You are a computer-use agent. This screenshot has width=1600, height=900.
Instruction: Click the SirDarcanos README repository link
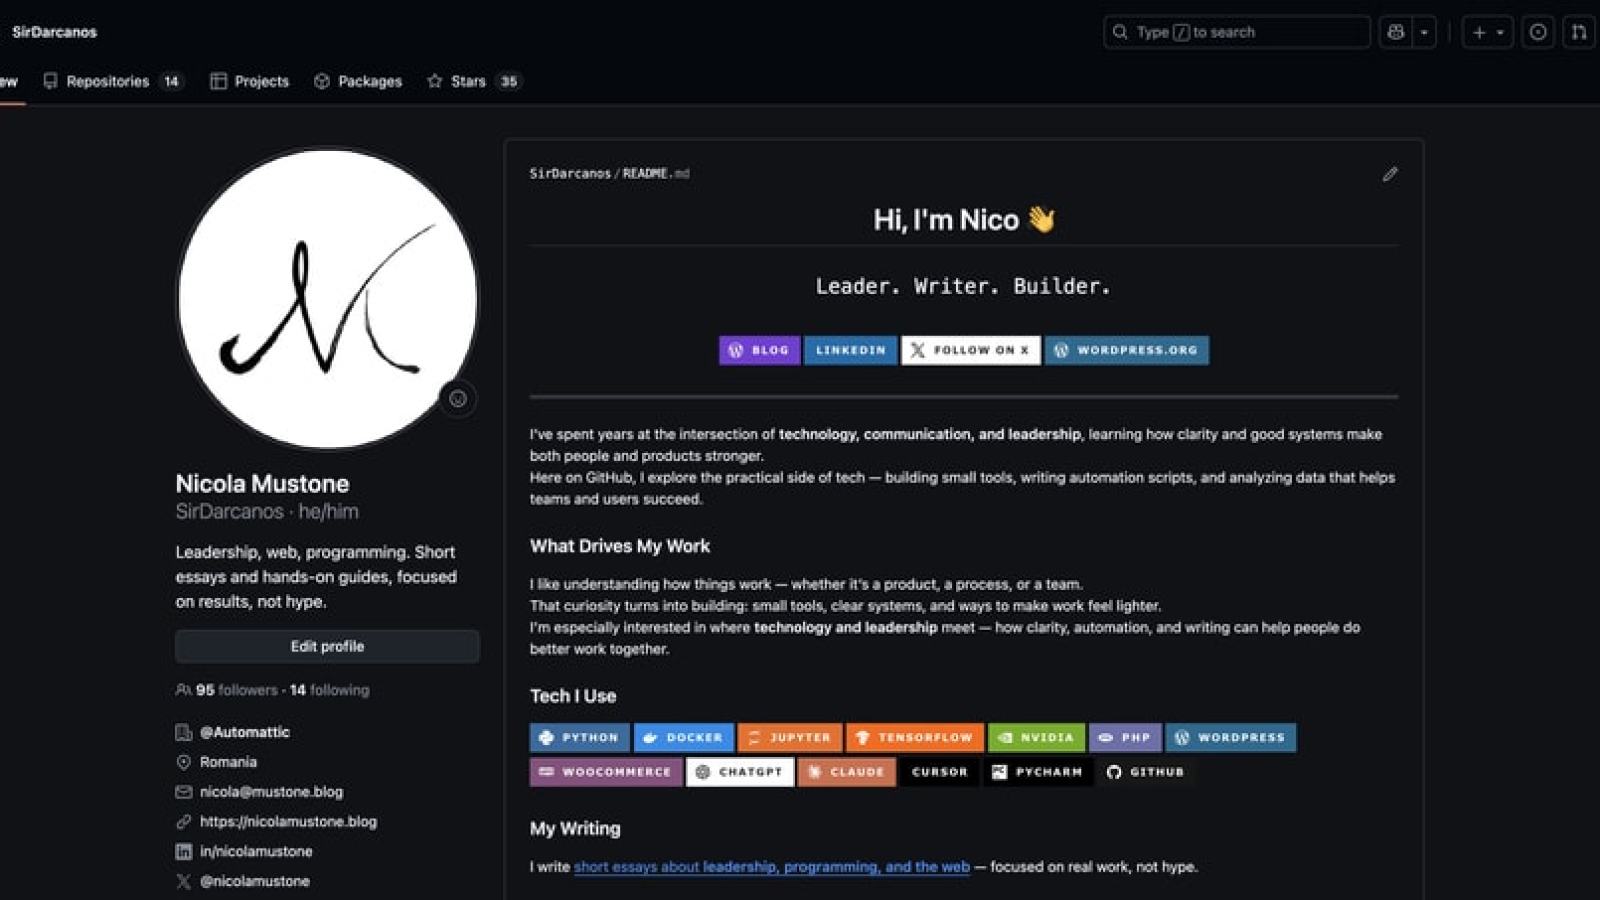coord(570,174)
